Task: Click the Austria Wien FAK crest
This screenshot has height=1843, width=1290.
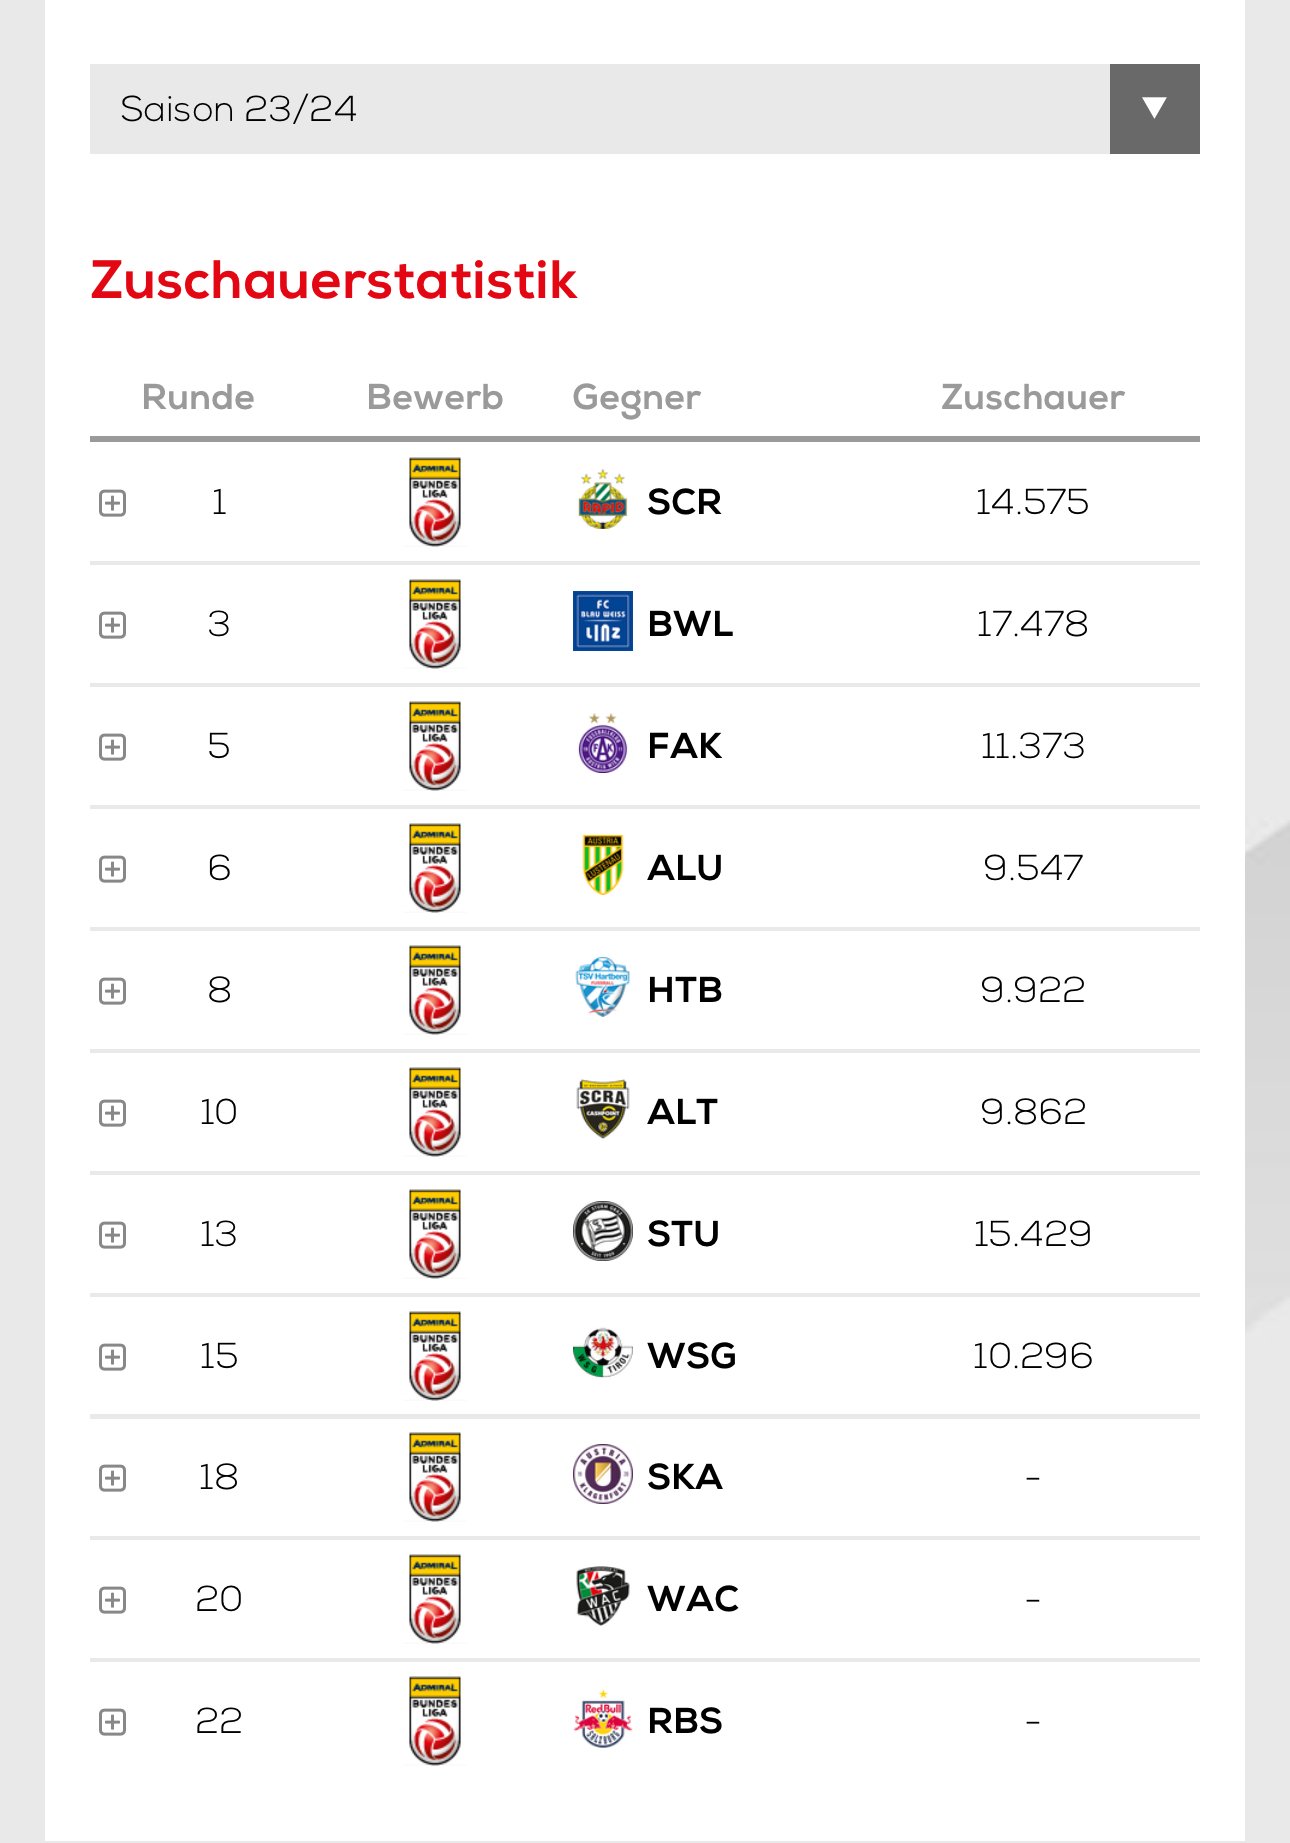Action: point(603,743)
